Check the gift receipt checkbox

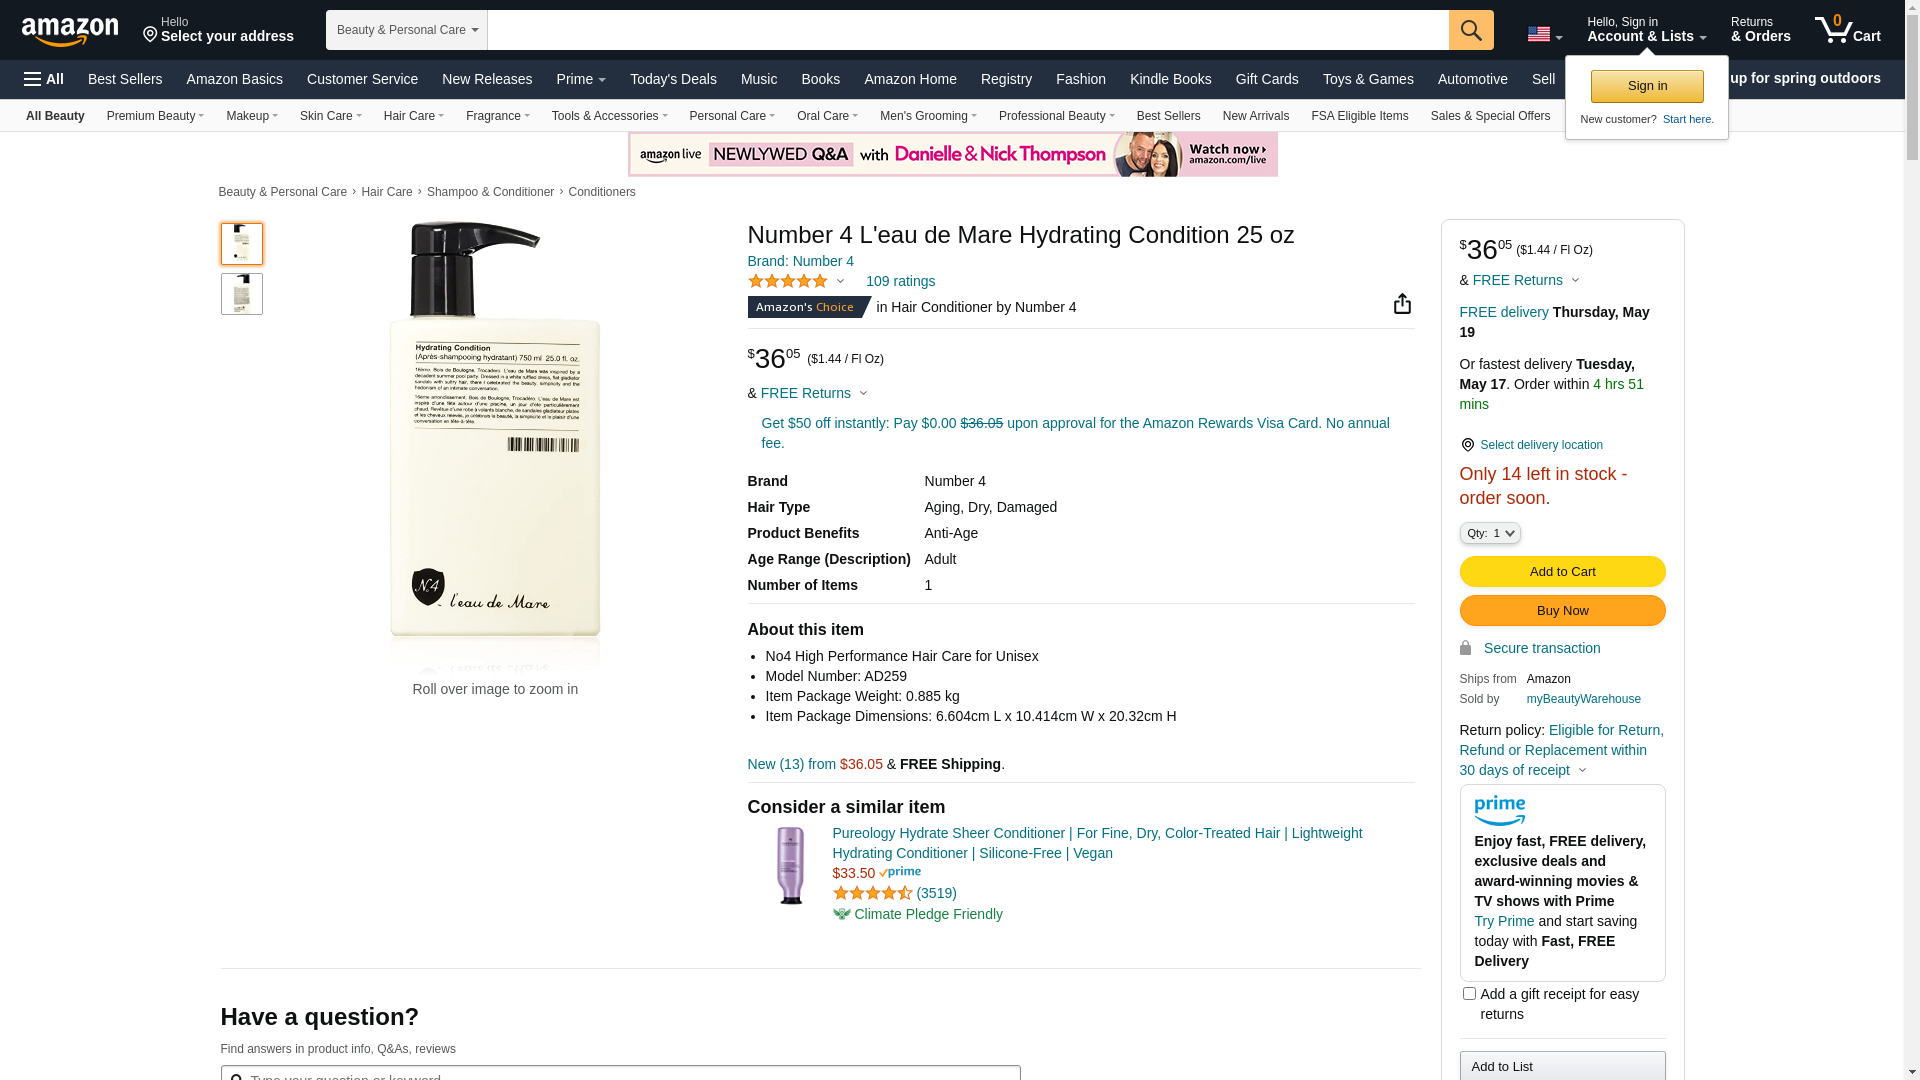point(1469,994)
